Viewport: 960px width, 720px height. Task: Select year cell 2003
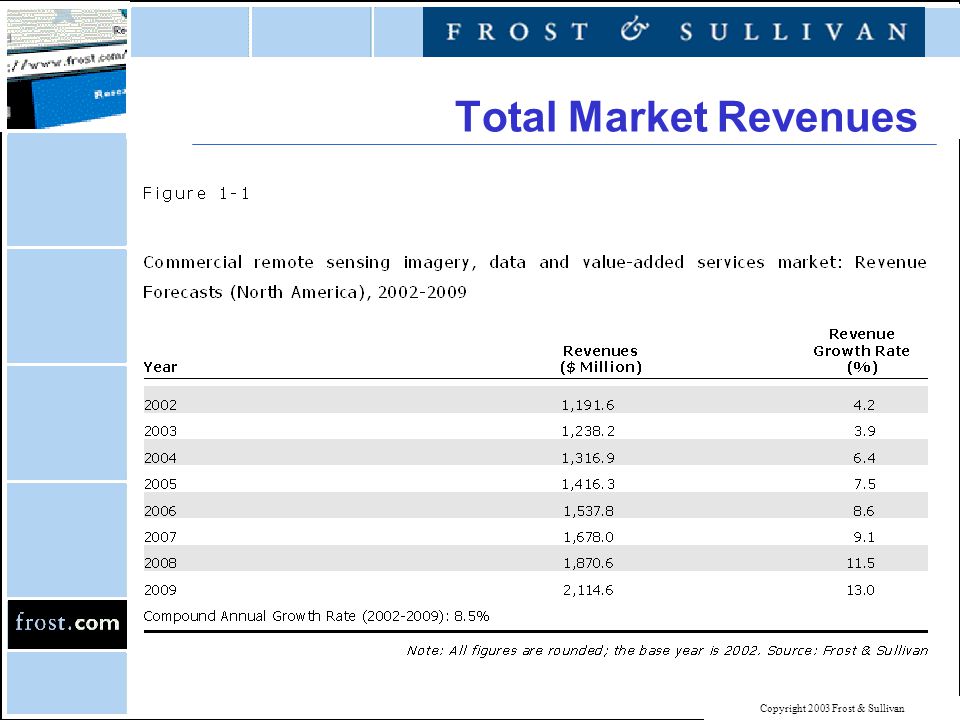(160, 432)
